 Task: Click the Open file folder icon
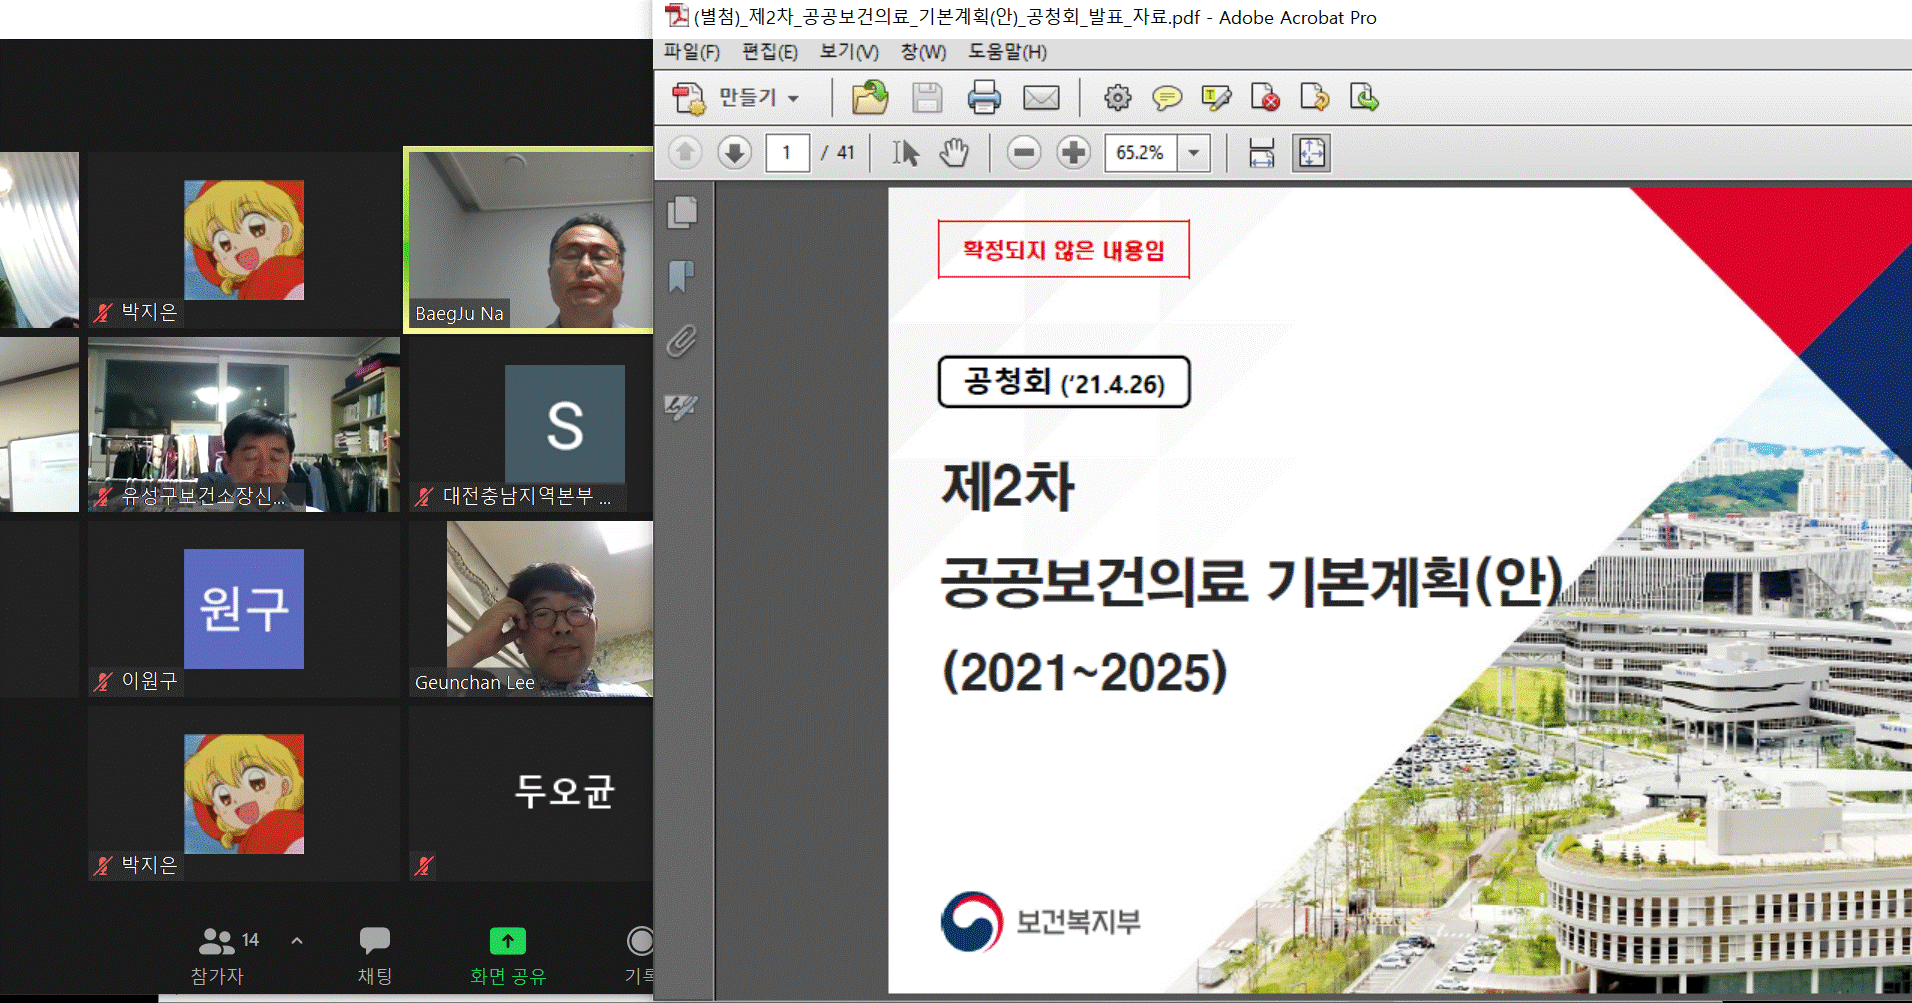pyautogui.click(x=869, y=98)
